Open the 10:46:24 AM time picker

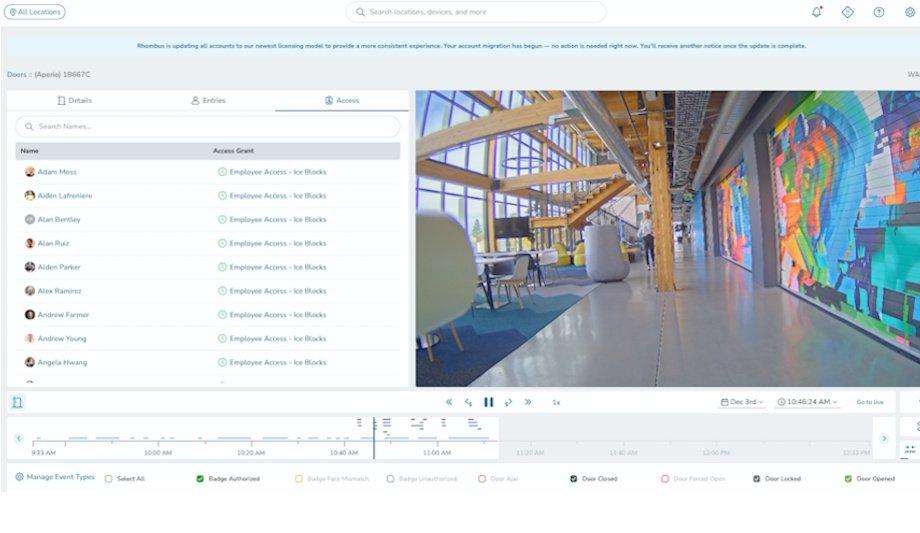pos(807,402)
